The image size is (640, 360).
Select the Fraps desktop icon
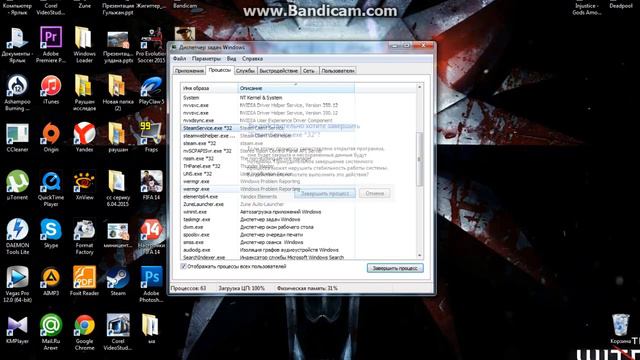[x=151, y=138]
